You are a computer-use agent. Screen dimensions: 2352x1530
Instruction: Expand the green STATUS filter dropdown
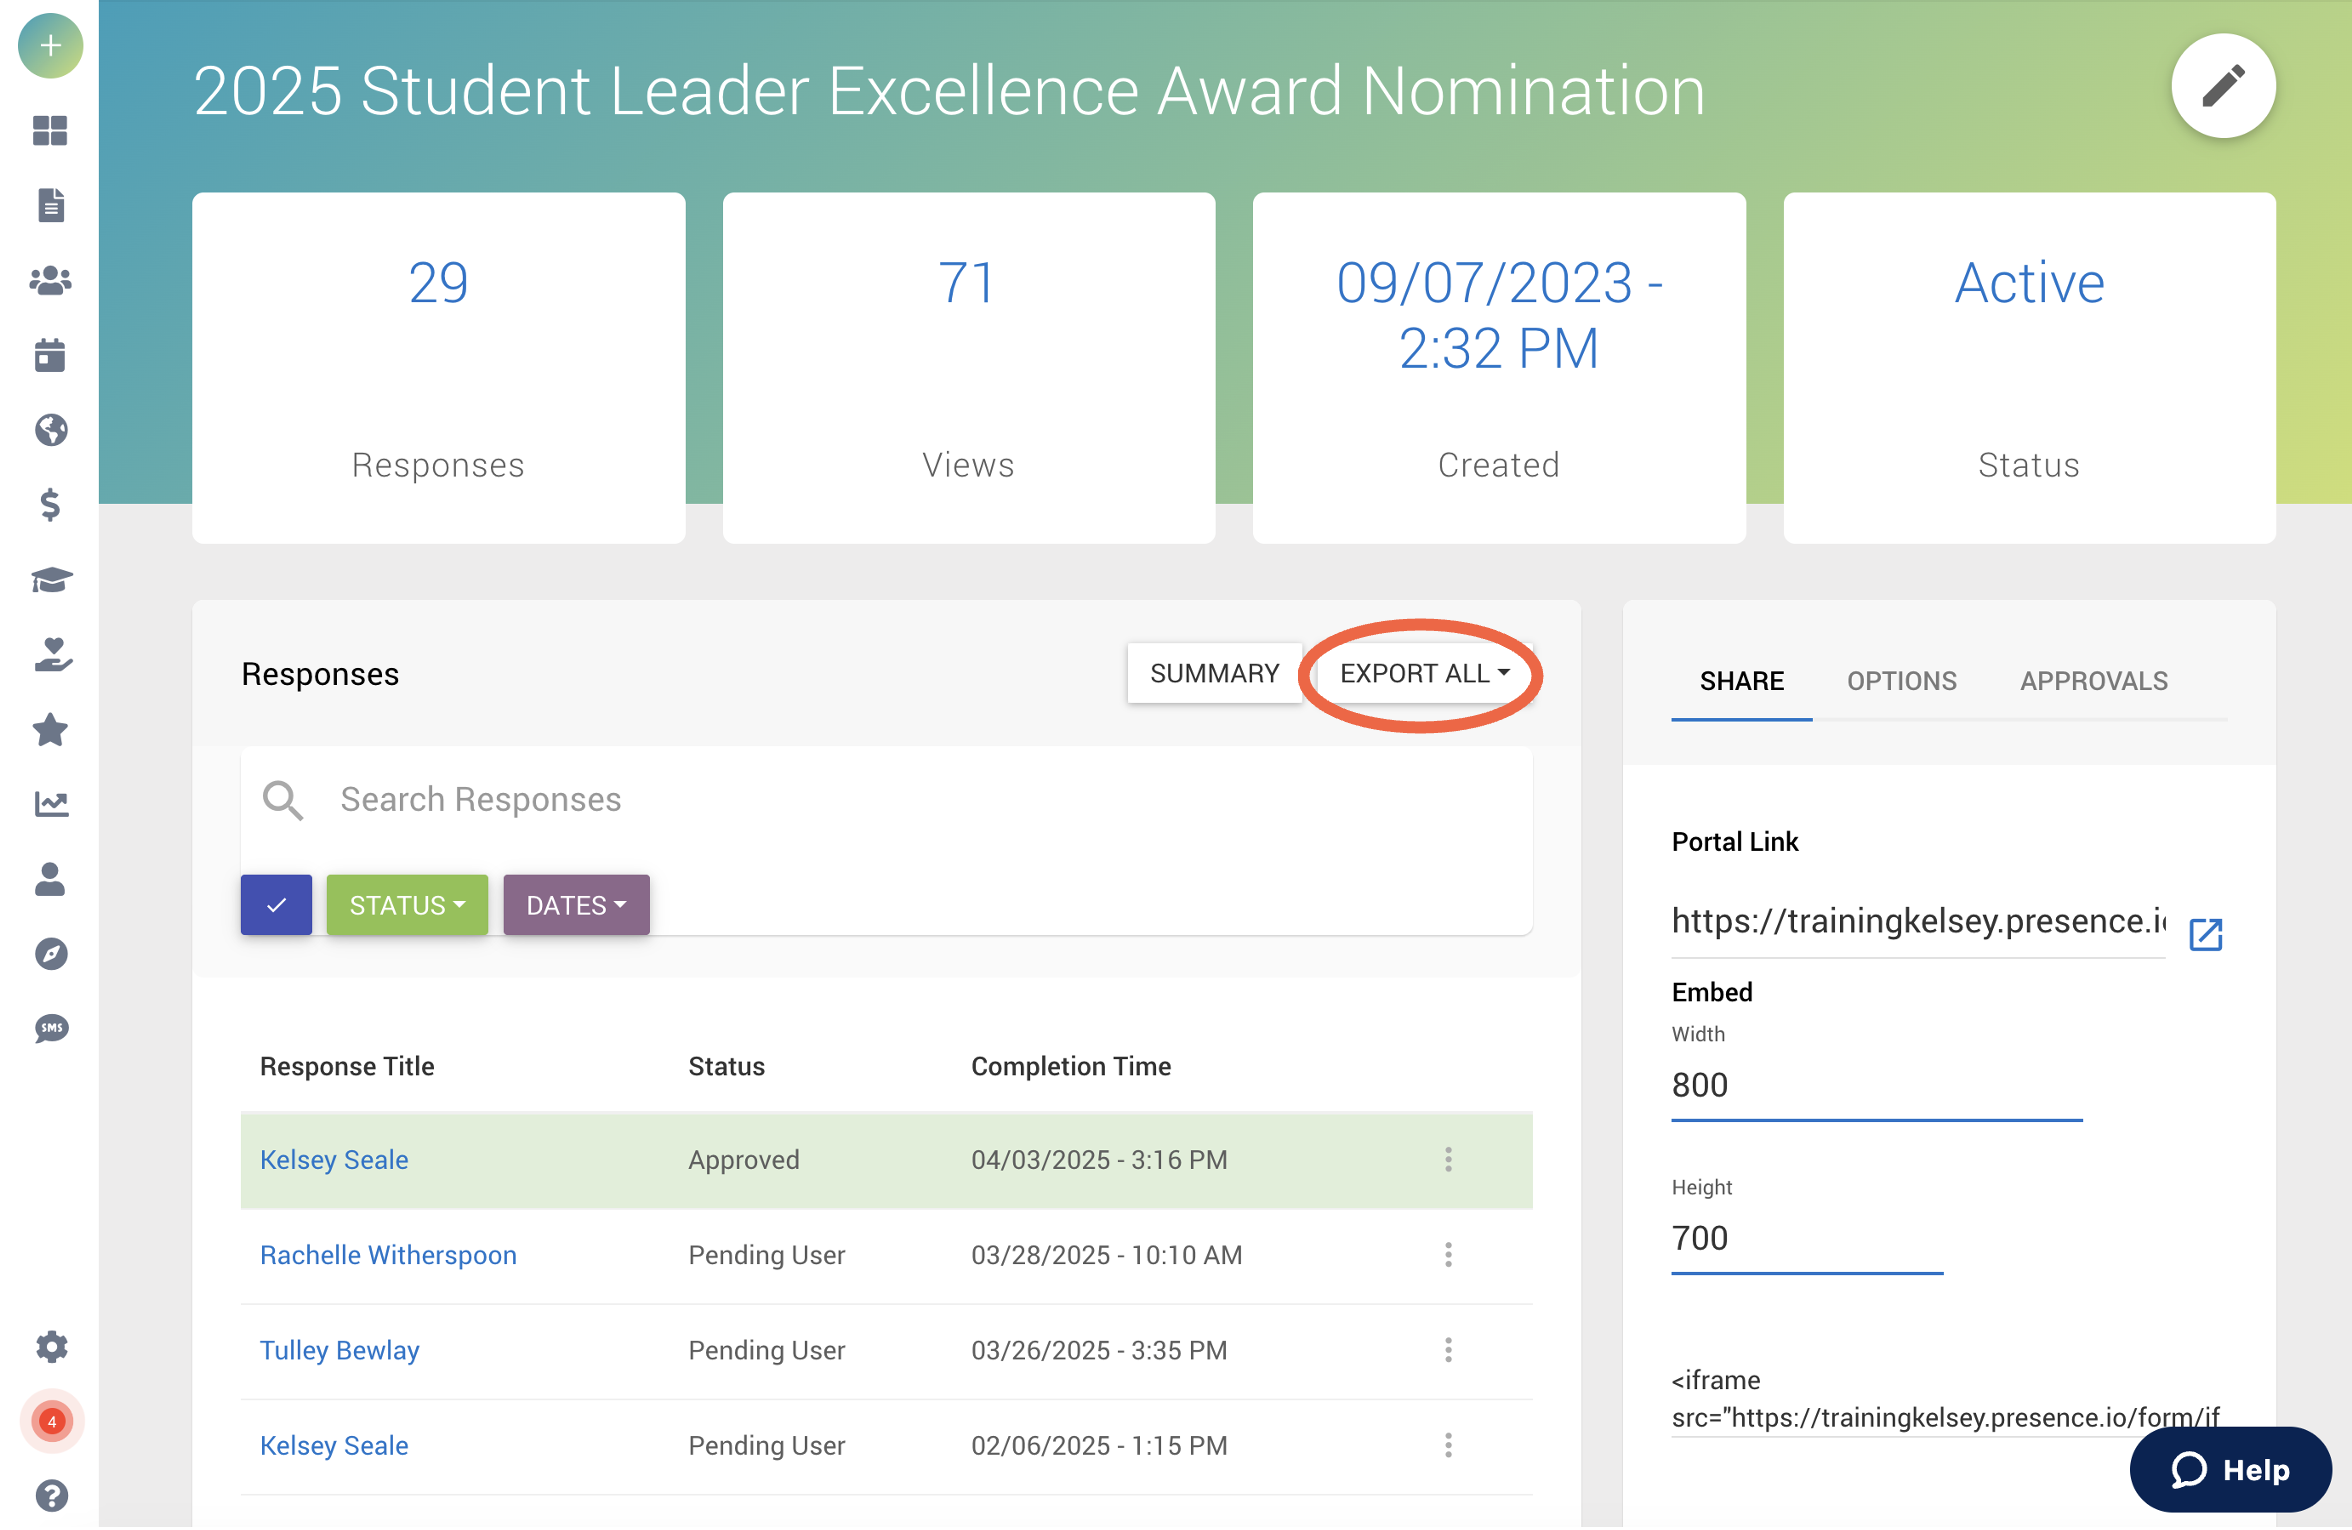pyautogui.click(x=407, y=906)
